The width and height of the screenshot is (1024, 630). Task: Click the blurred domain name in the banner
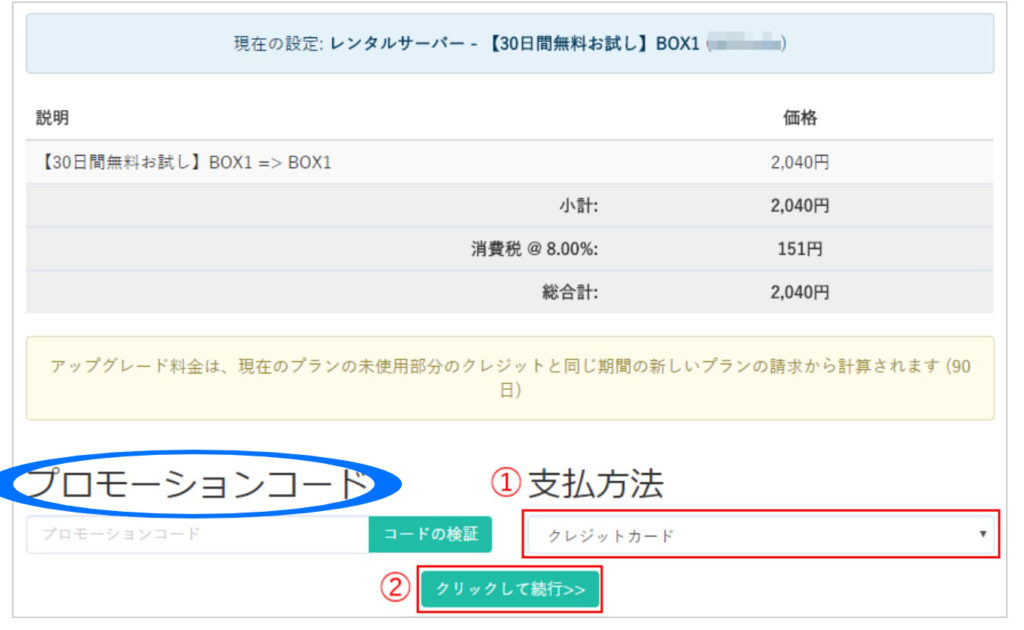click(x=745, y=44)
